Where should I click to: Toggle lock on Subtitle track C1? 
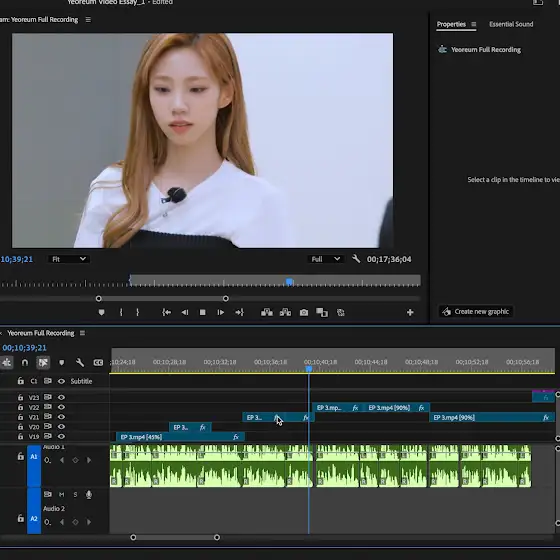tap(21, 381)
